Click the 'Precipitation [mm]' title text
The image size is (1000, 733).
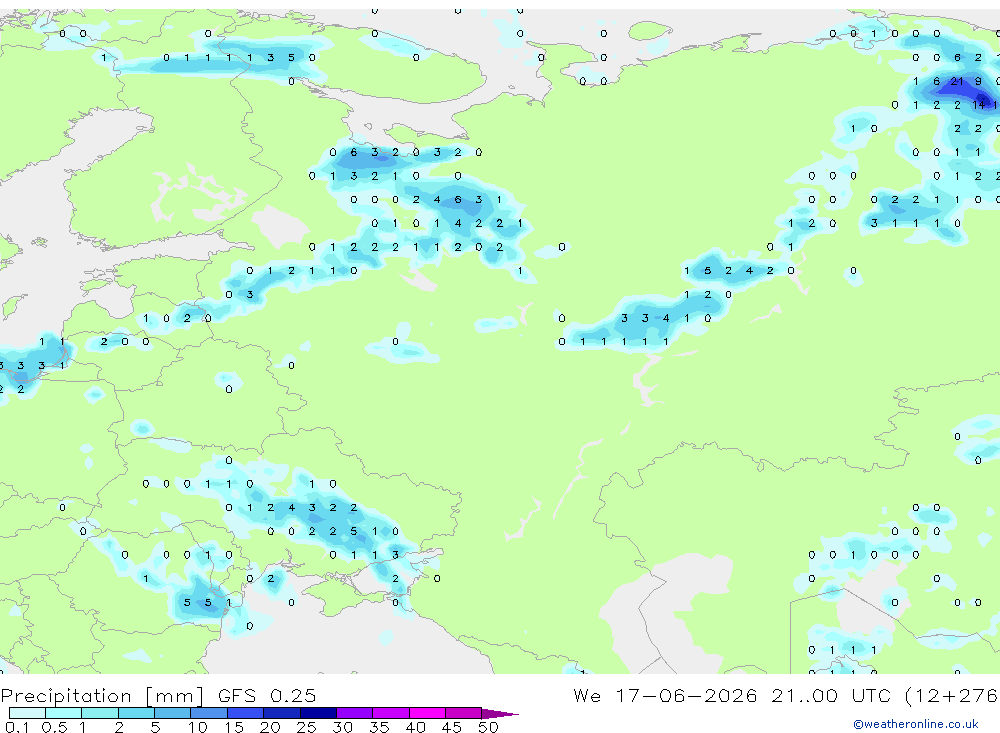[102, 696]
